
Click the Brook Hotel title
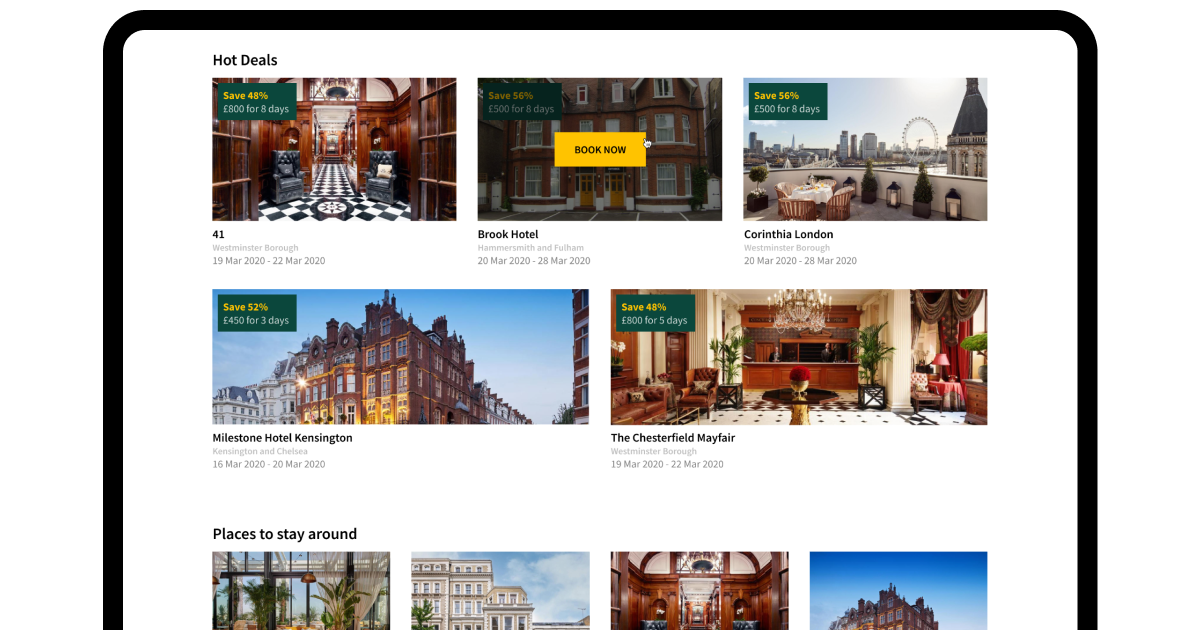click(x=508, y=234)
